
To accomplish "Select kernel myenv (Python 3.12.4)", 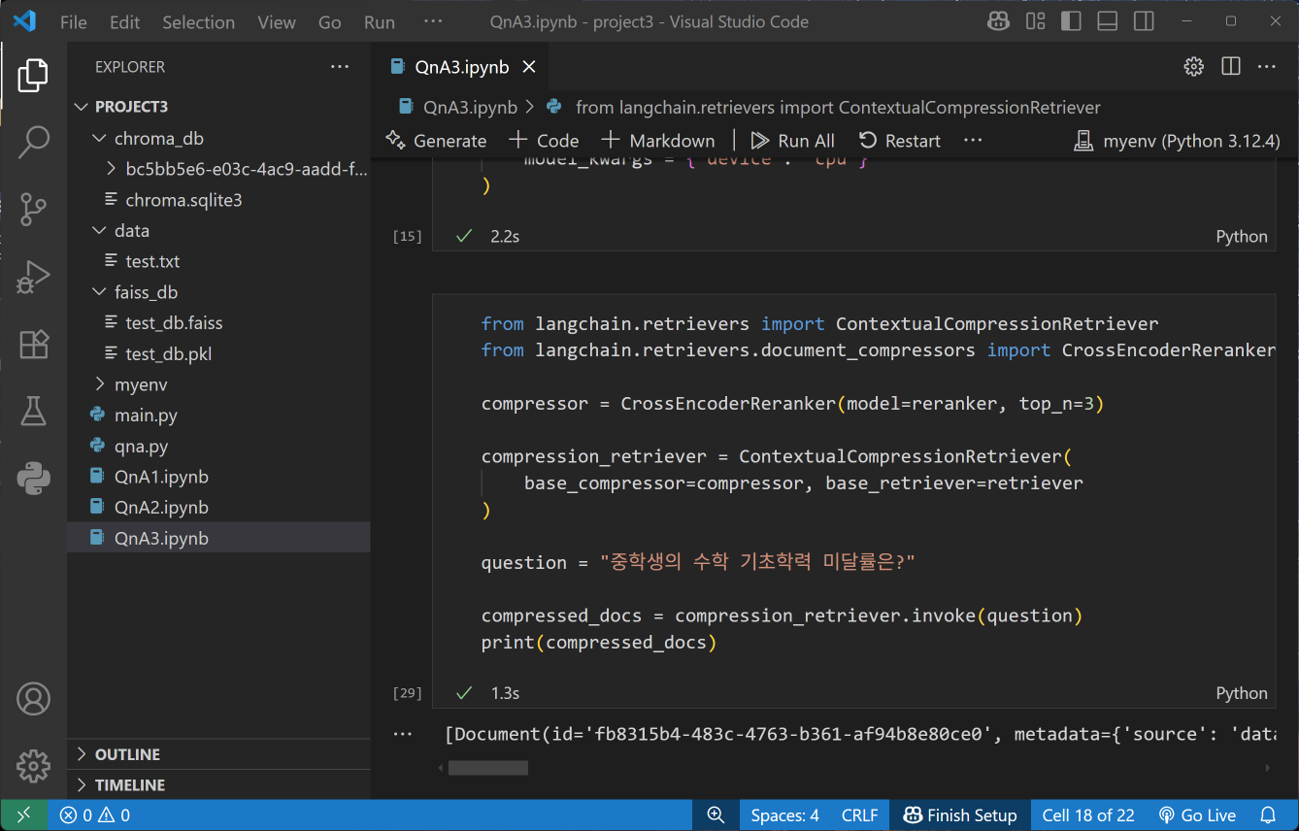I will tap(1176, 141).
